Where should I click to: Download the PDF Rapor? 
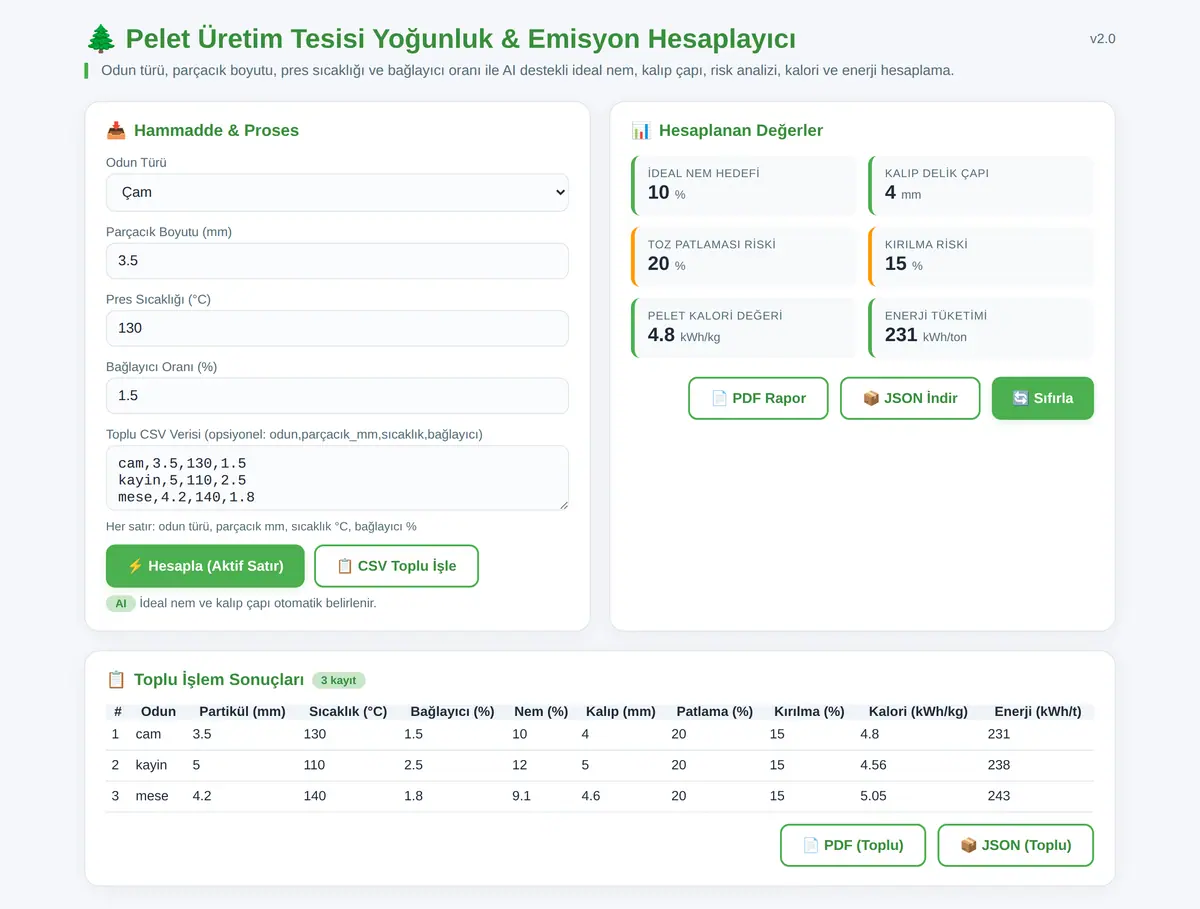758,398
